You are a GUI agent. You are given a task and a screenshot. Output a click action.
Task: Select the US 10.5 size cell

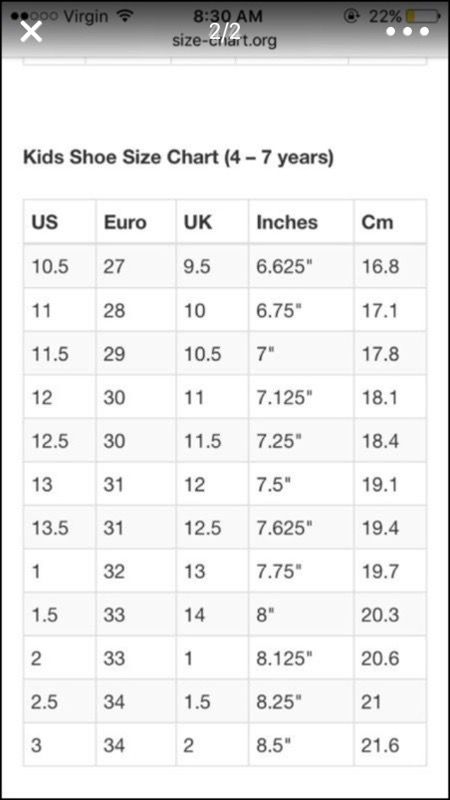click(60, 266)
